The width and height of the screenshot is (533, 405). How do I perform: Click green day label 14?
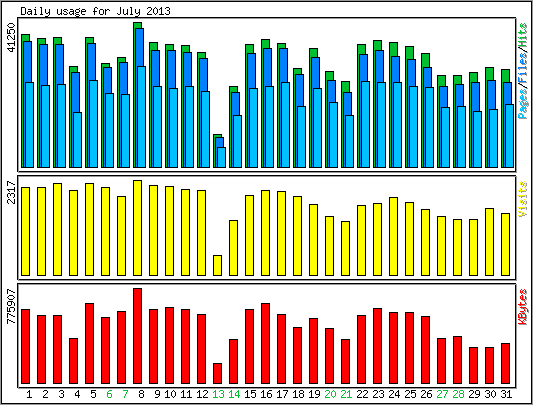pos(234,394)
